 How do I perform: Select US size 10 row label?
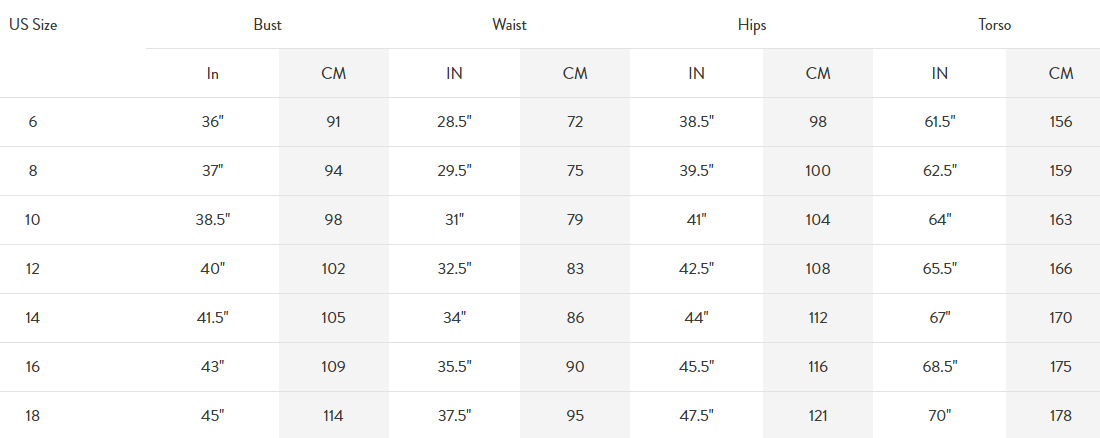(33, 220)
